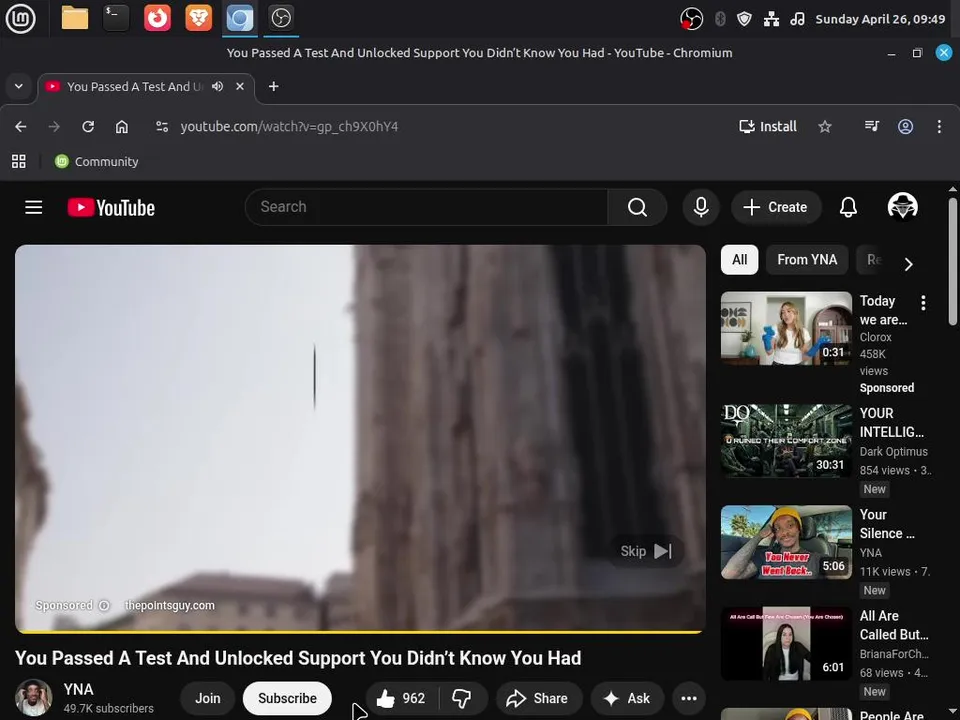
Task: Install the YouTube app
Action: (768, 127)
